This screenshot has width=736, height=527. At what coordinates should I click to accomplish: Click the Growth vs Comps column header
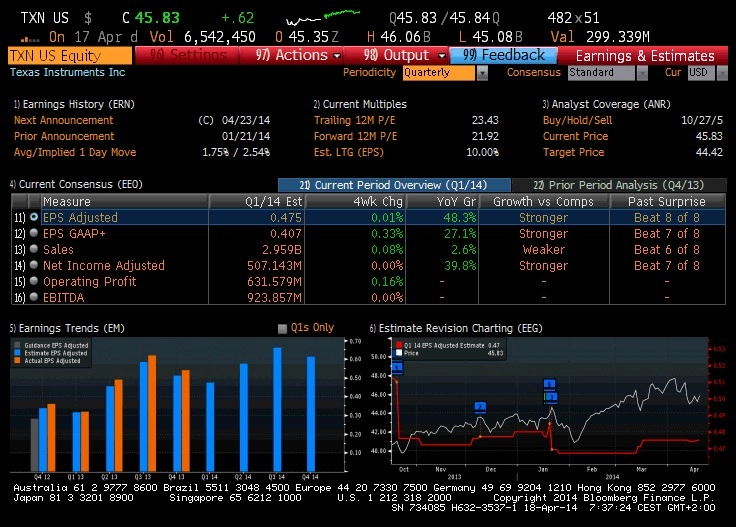coord(544,202)
